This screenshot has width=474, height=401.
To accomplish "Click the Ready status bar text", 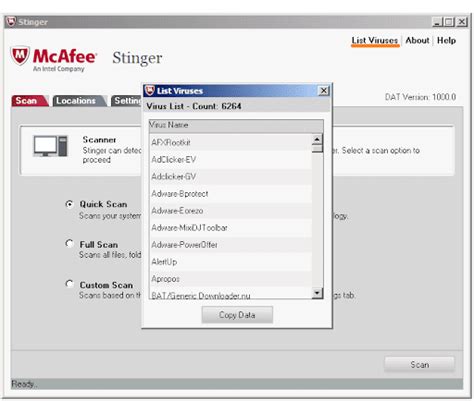I will tap(24, 384).
